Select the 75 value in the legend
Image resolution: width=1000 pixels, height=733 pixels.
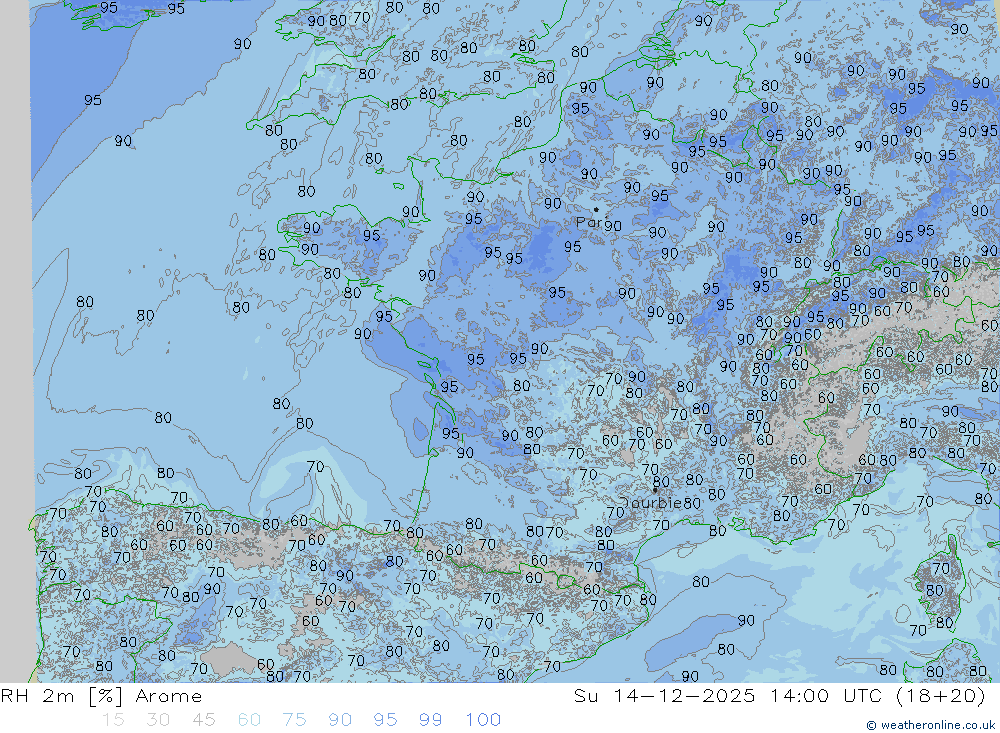point(294,720)
